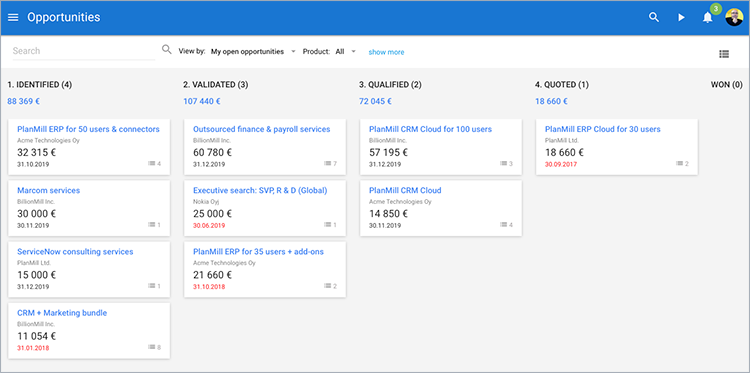Click the Identified total 88 369 €

click(23, 101)
